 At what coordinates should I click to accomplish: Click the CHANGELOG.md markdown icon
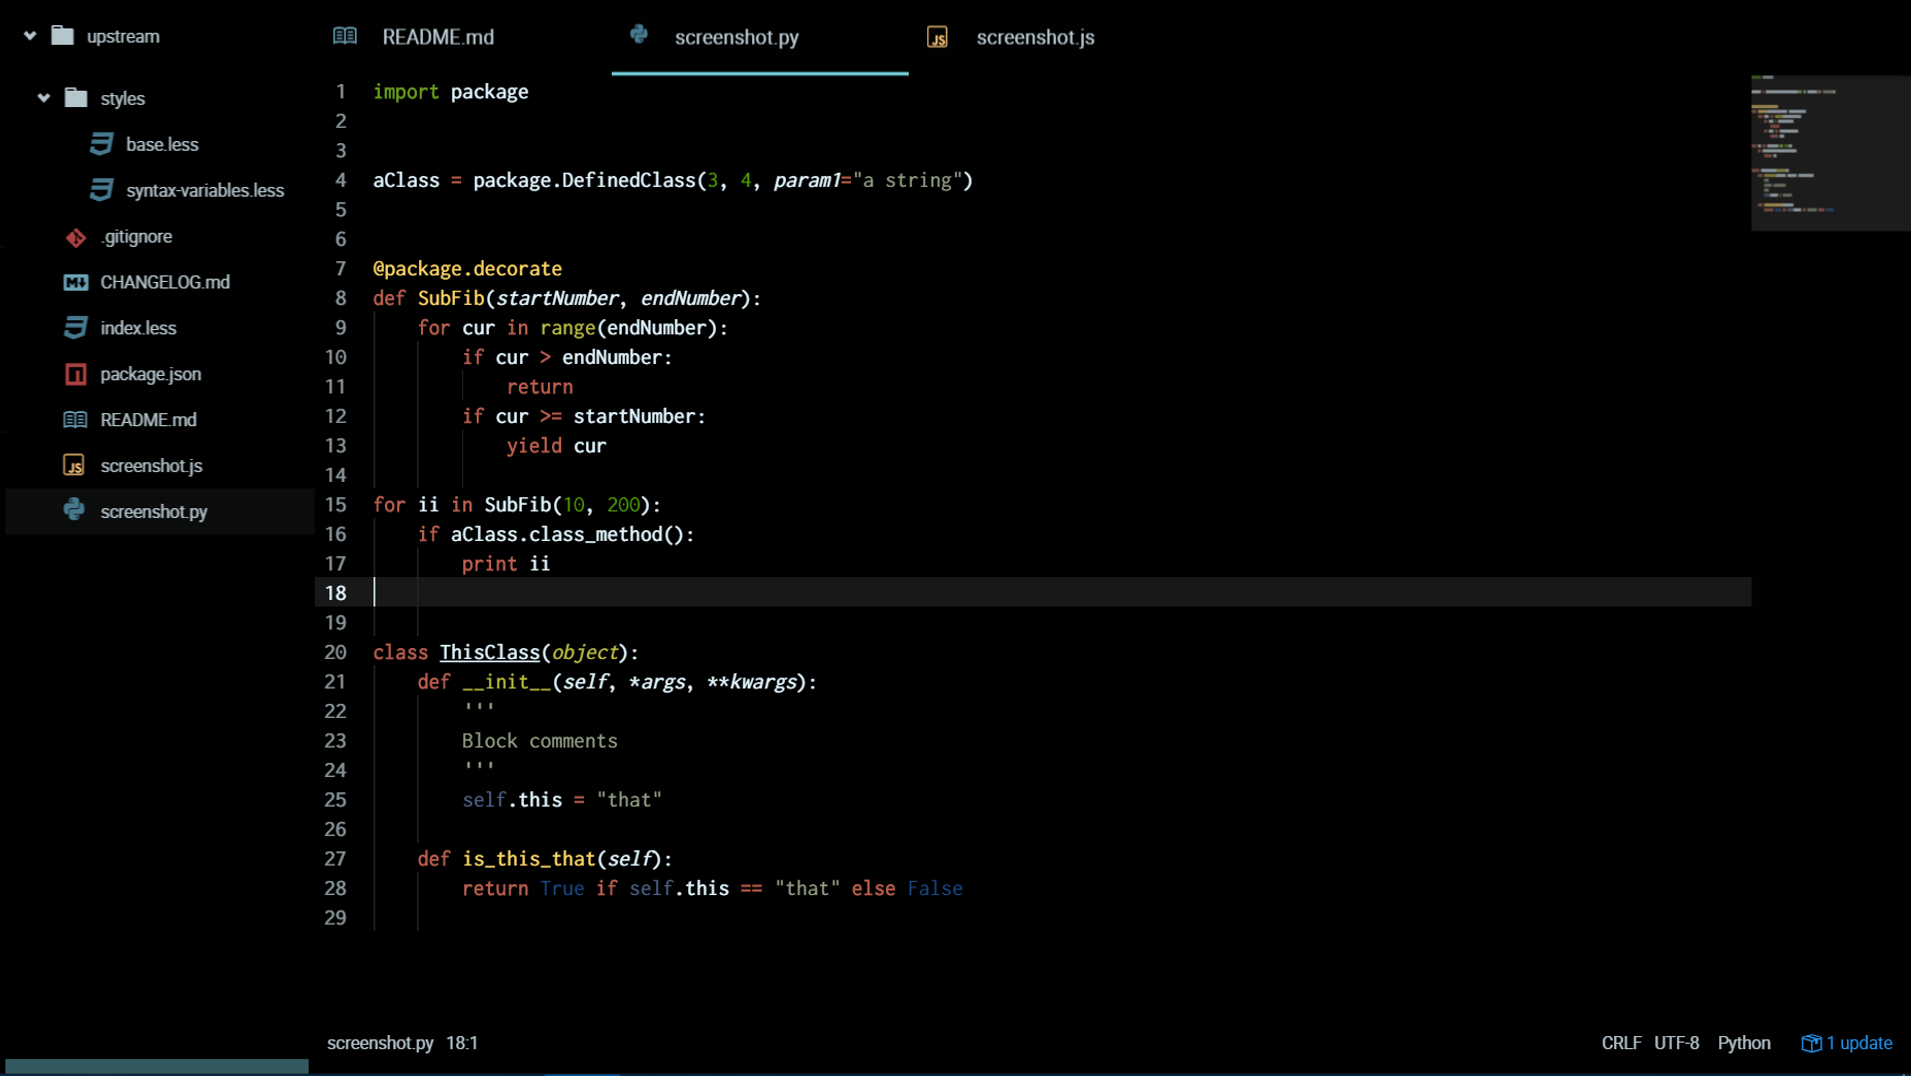(x=76, y=283)
